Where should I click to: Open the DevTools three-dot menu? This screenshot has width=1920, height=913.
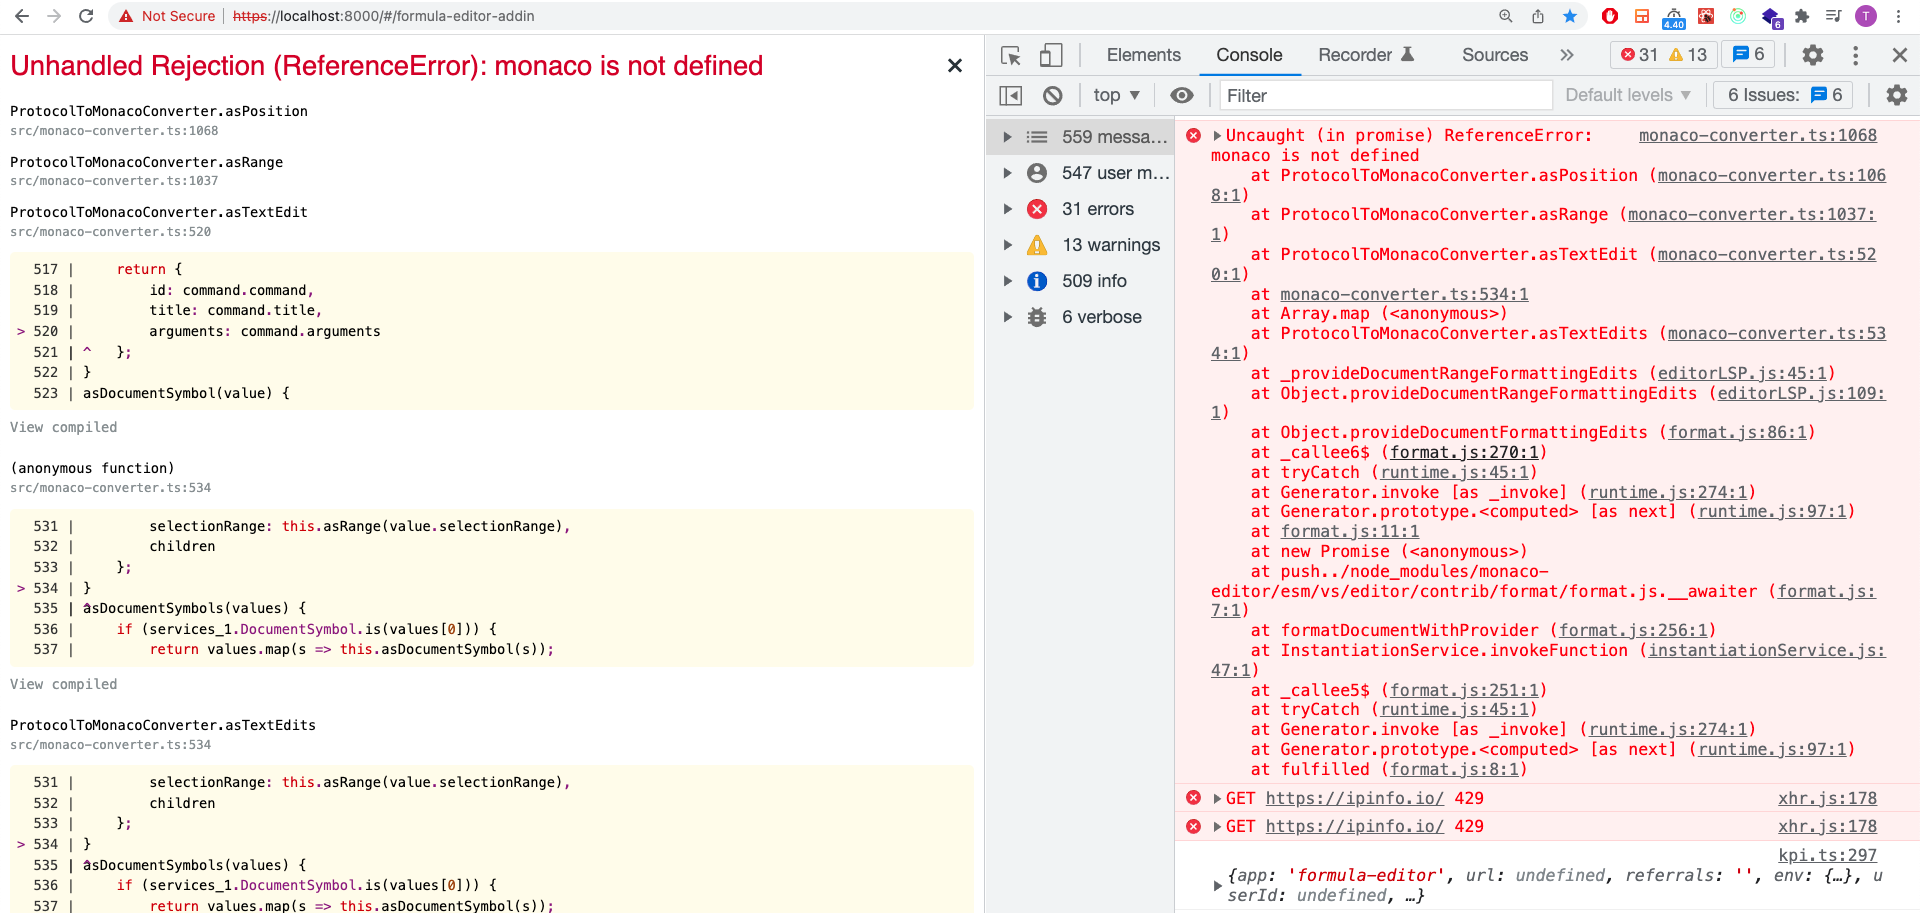click(1855, 56)
